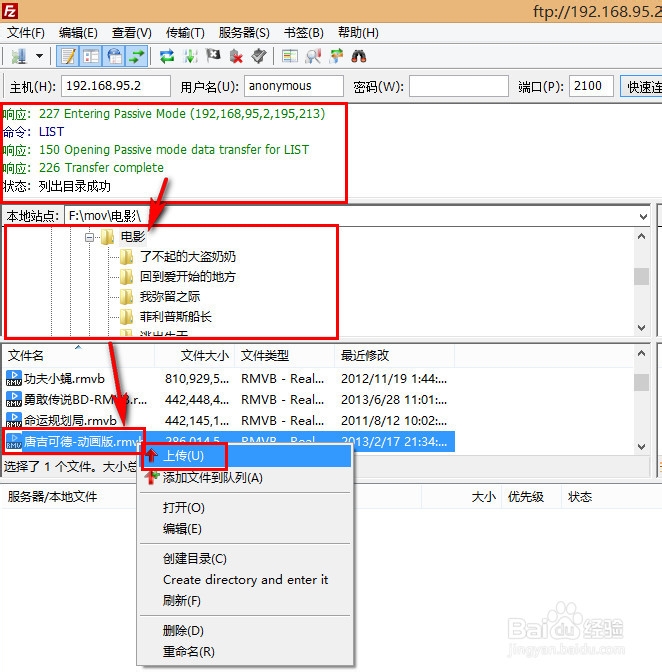Click the port input field

pyautogui.click(x=591, y=86)
